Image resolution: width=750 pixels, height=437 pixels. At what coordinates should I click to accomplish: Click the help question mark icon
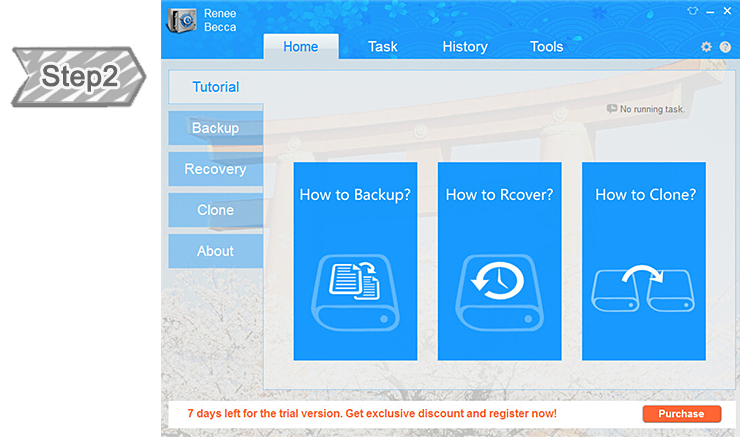click(725, 47)
